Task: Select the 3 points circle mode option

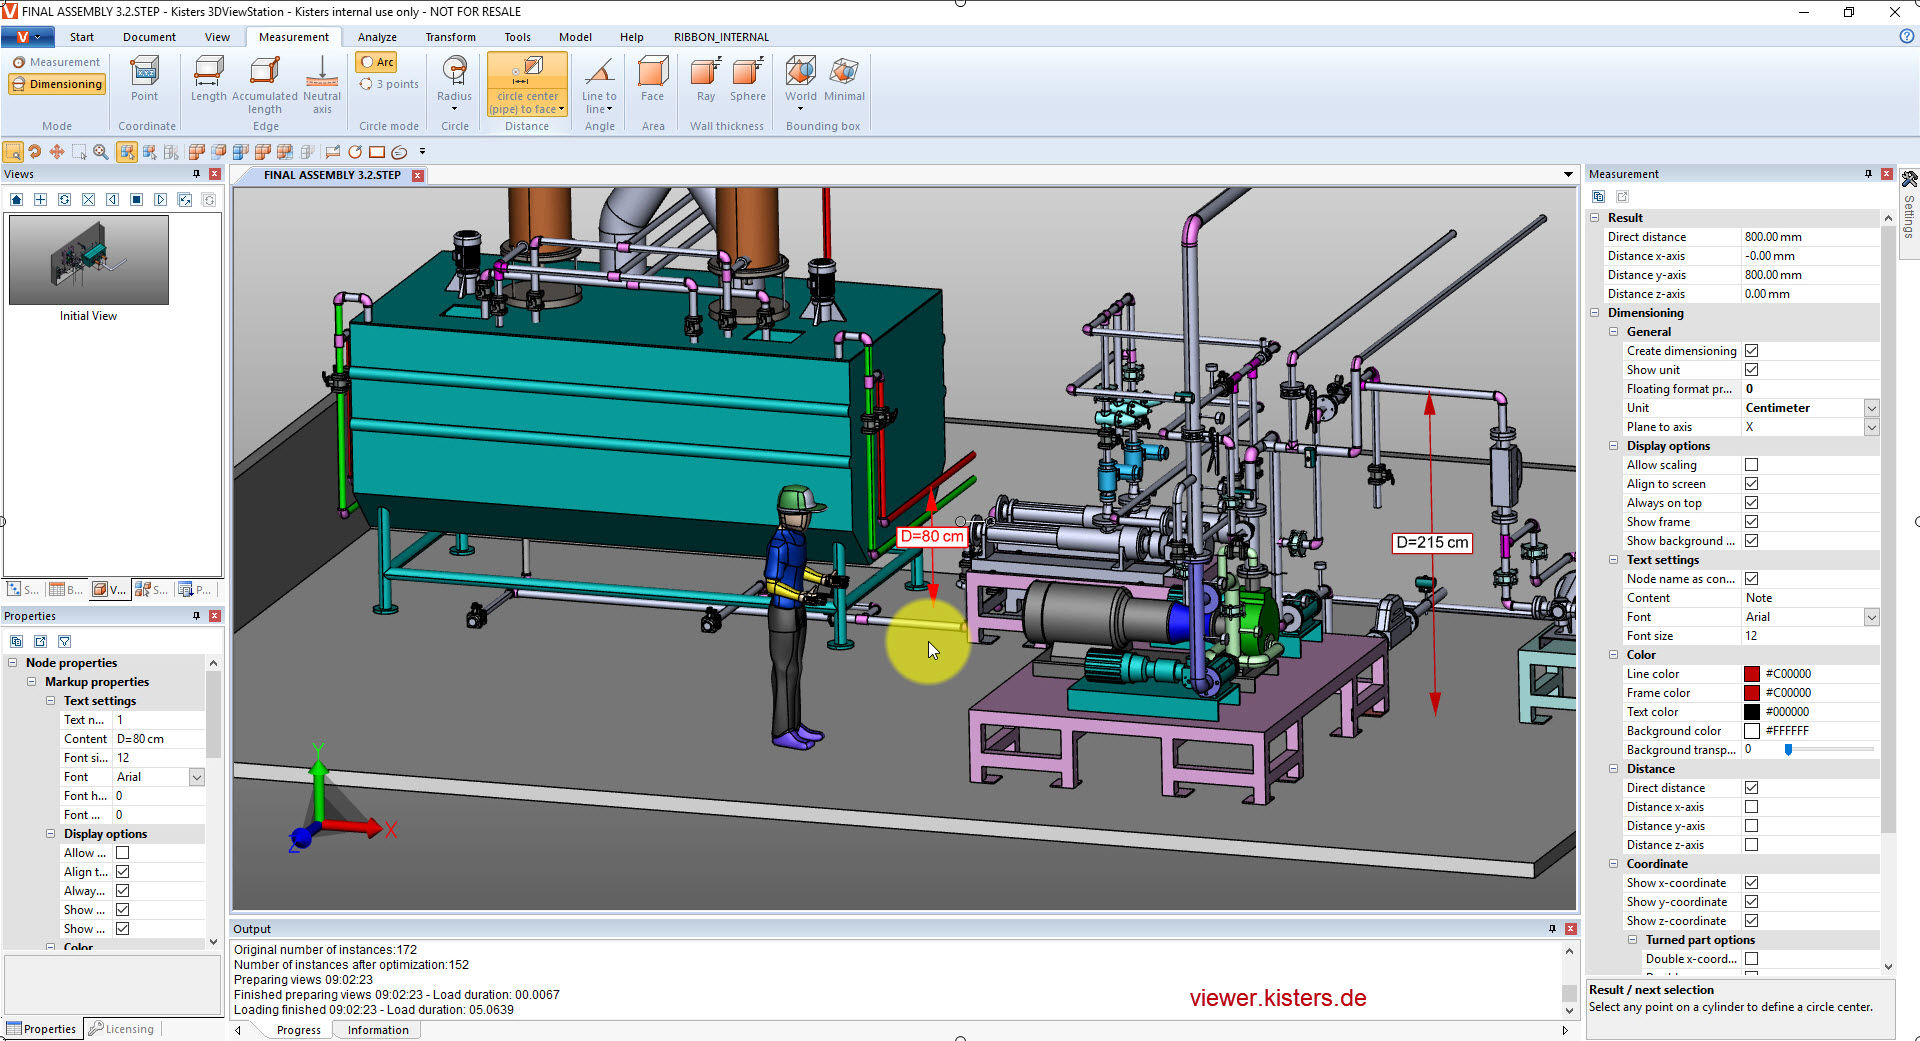Action: [390, 84]
